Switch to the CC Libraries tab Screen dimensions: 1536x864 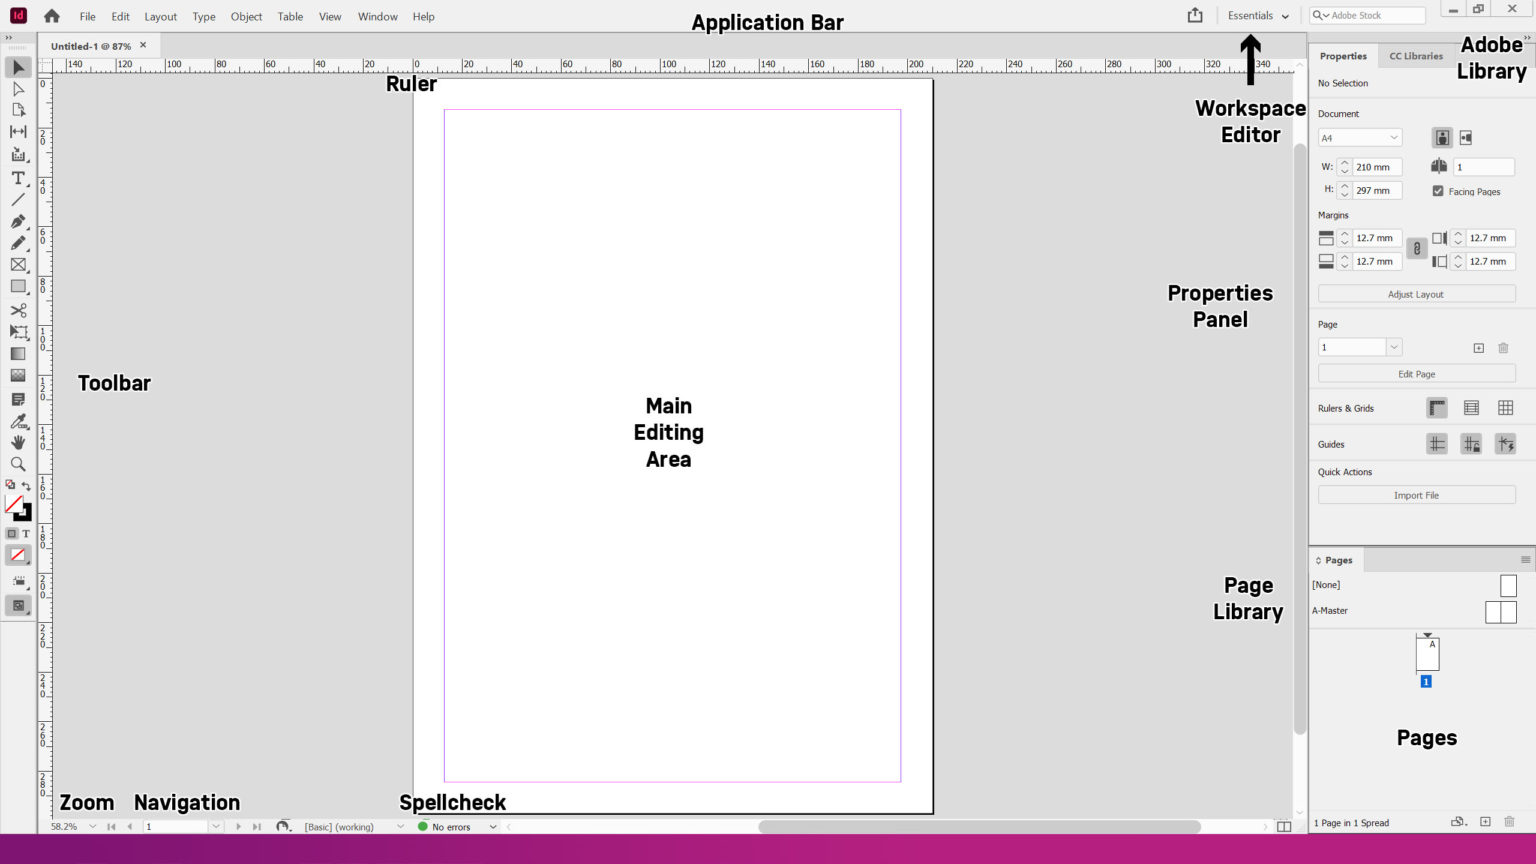click(1416, 56)
